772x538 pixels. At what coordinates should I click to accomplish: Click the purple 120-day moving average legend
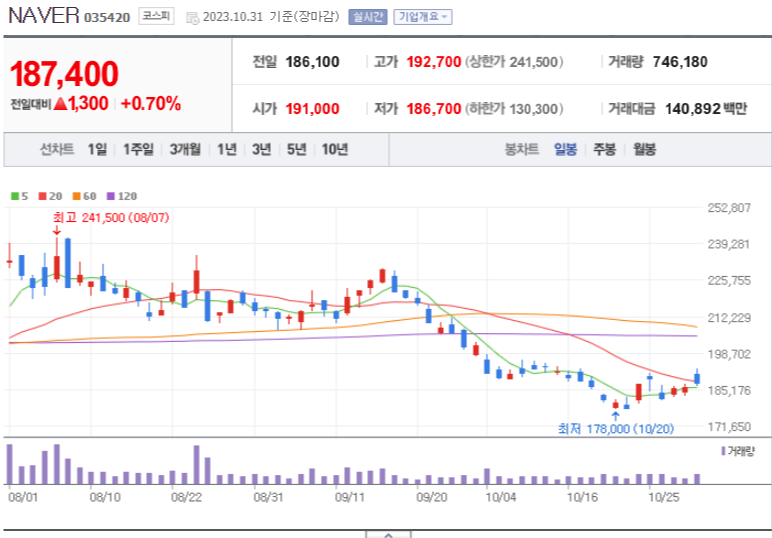[x=122, y=196]
